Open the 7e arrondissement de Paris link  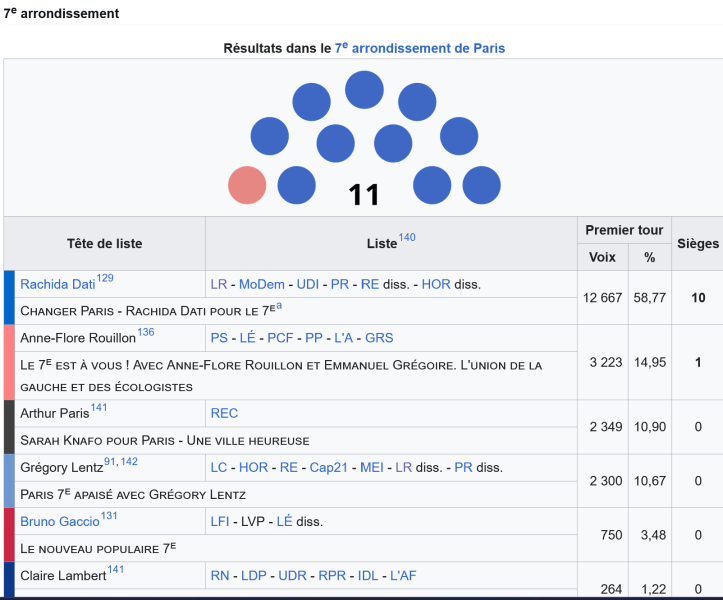tap(420, 48)
